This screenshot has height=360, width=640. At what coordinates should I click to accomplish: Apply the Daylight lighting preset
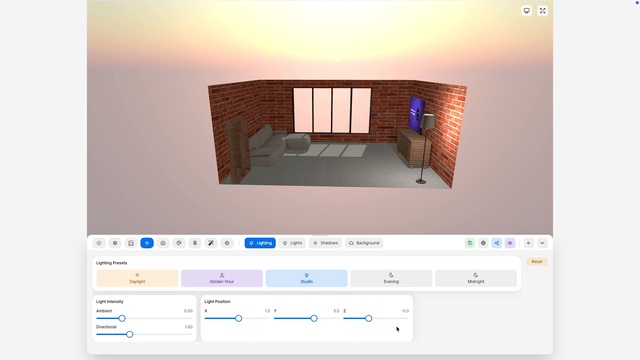pyautogui.click(x=137, y=278)
